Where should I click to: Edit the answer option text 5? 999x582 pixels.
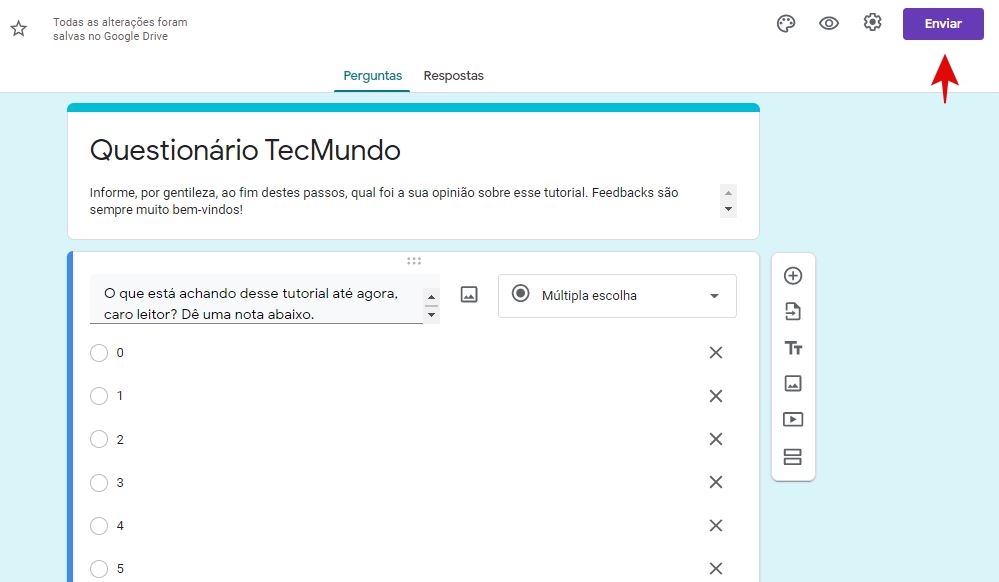120,569
